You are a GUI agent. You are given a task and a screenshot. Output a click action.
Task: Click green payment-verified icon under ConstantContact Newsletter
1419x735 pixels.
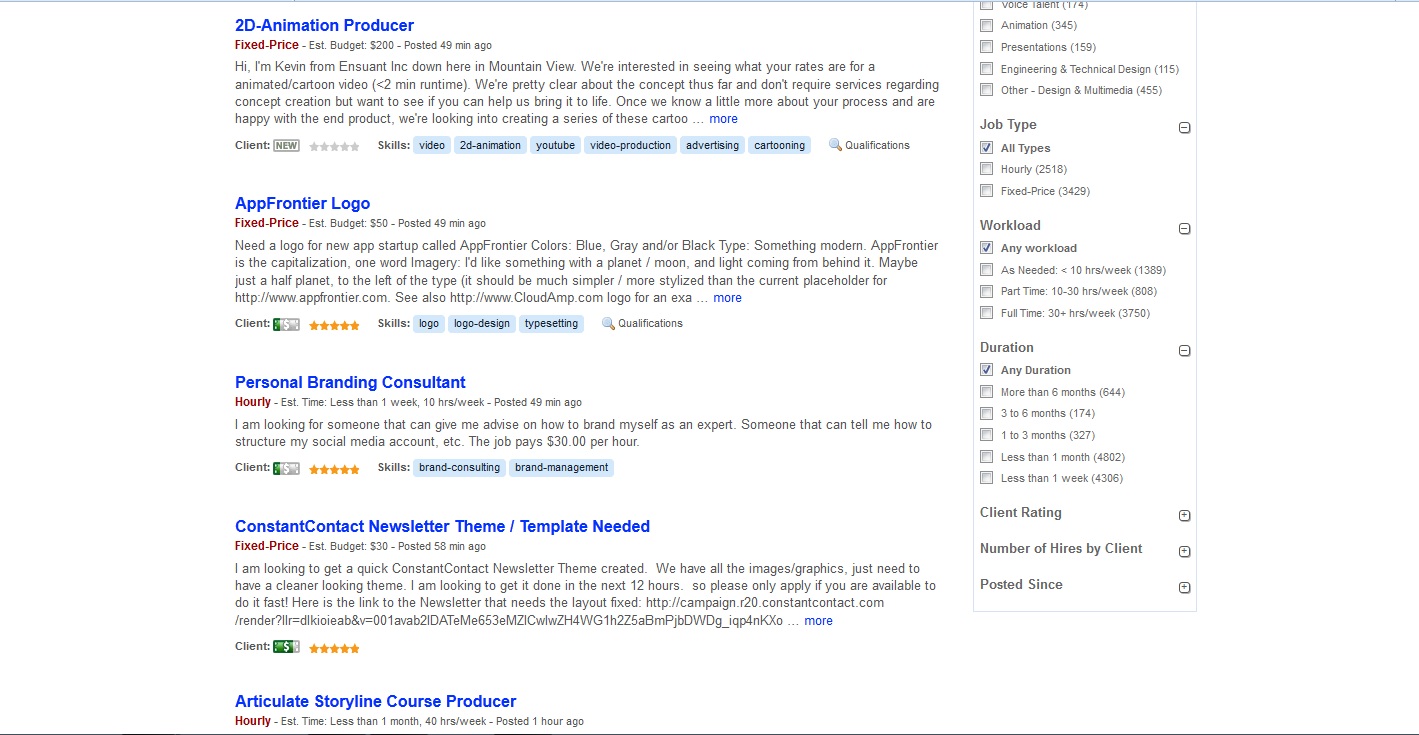click(x=286, y=647)
